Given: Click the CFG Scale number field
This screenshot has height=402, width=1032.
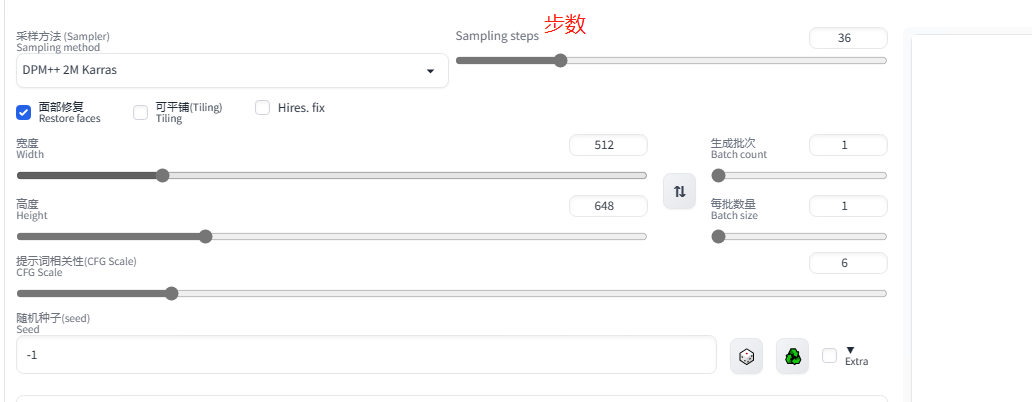Looking at the screenshot, I should point(847,263).
